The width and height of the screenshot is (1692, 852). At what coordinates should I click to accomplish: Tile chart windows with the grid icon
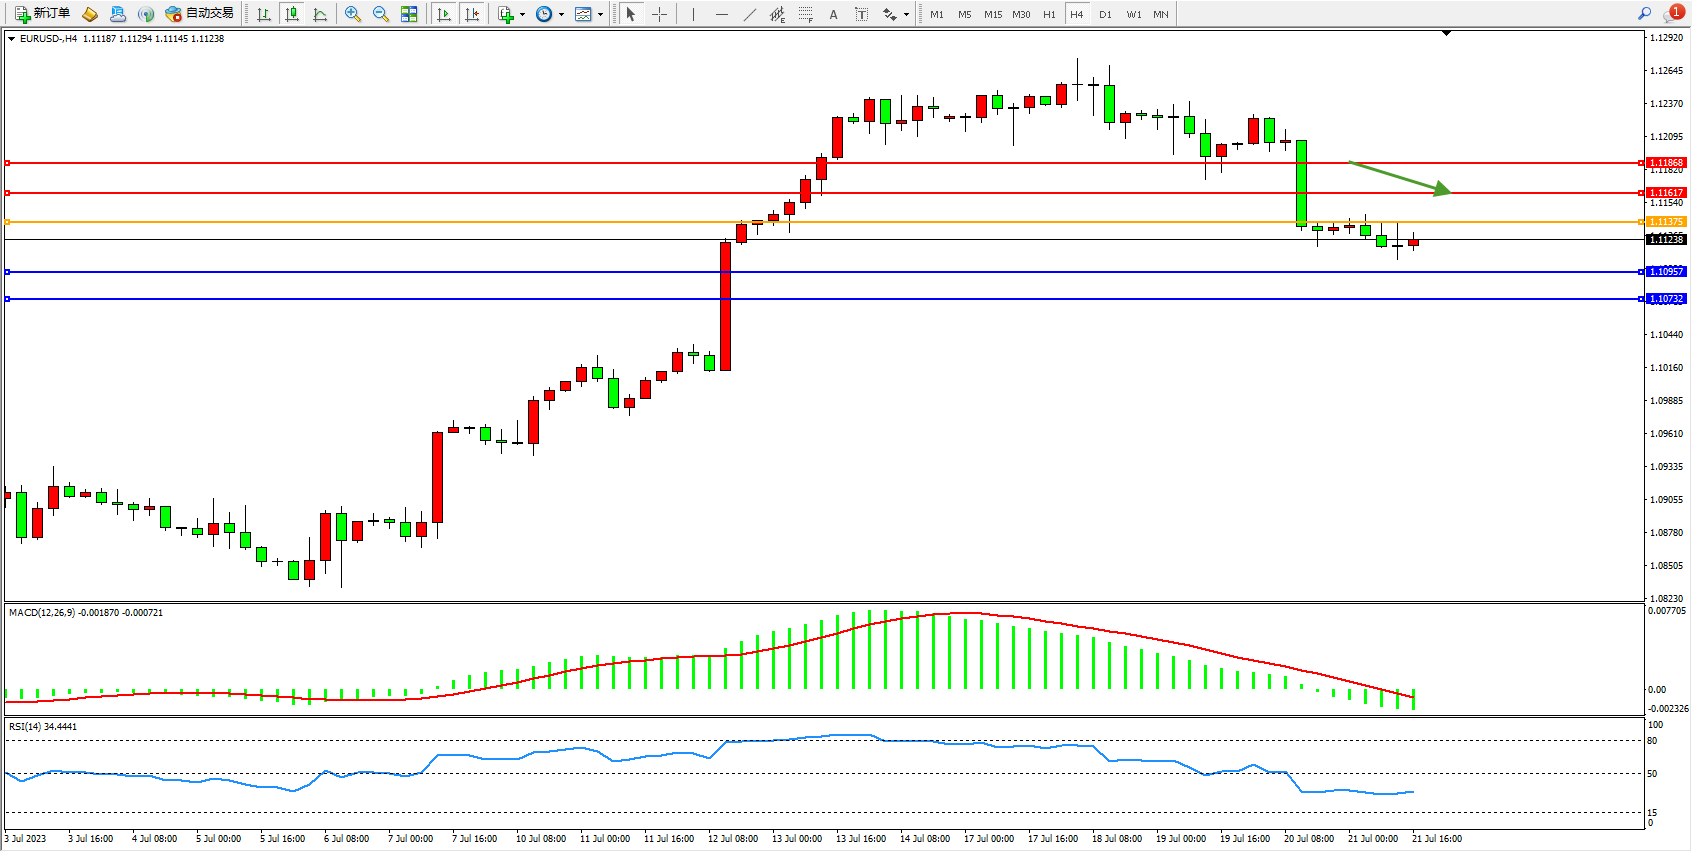click(x=409, y=14)
